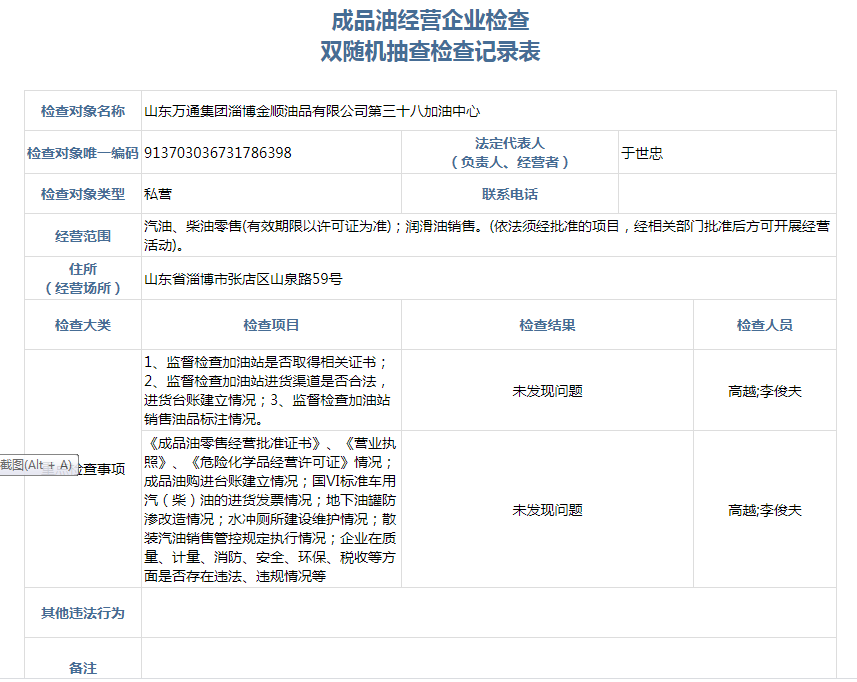
Task: Click the 检查项目 column header
Action: coord(272,325)
